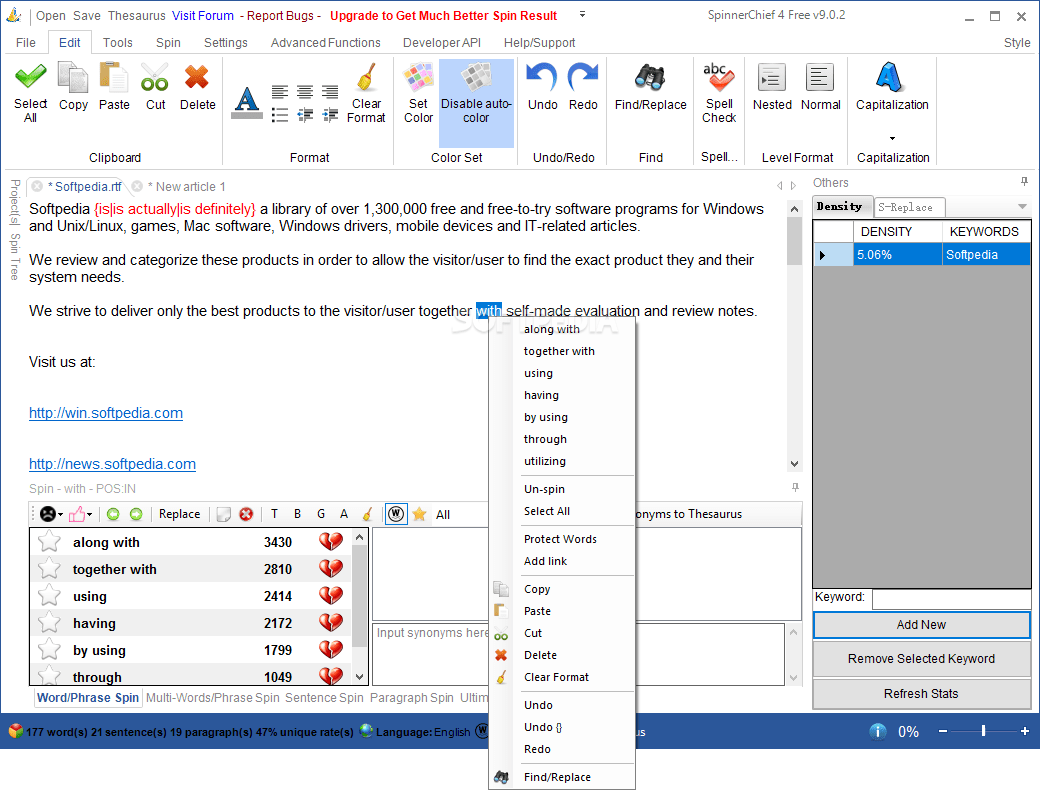Screen dimensions: 1040x790
Task: Click the Copy icon in Clipboard group
Action: (x=73, y=77)
